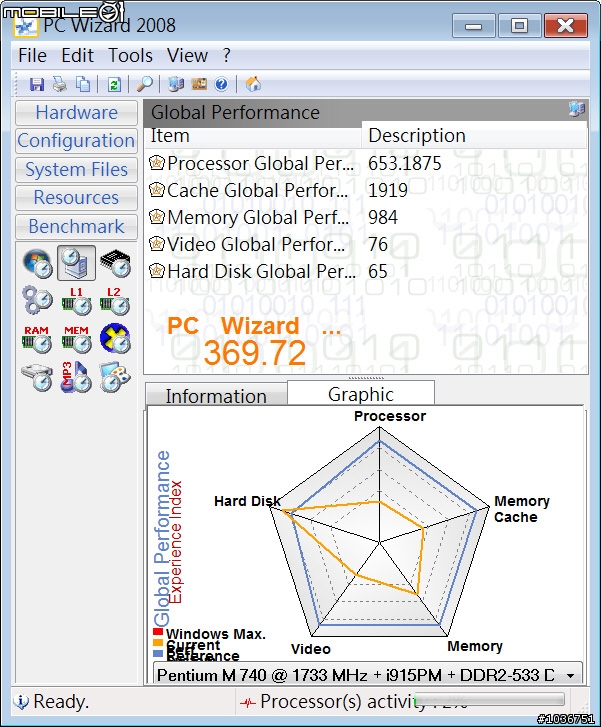The width and height of the screenshot is (601, 727).
Task: Open the File menu
Action: coord(32,56)
